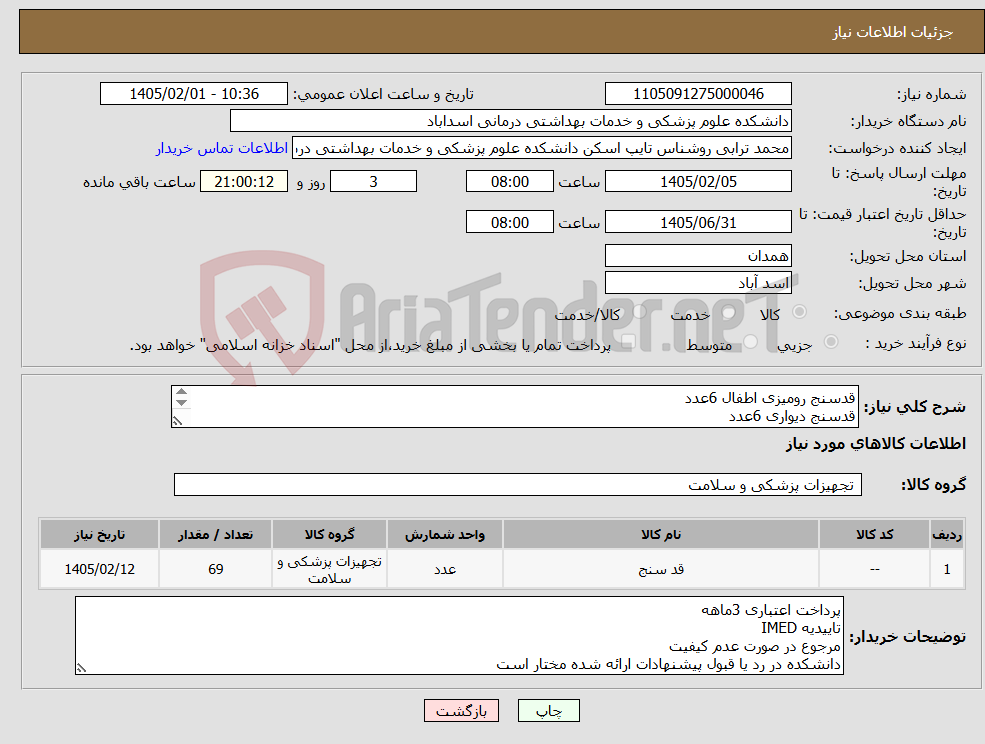This screenshot has height=744, width=985.
Task: Click the price validity date 1405/06/31
Action: pos(698,222)
